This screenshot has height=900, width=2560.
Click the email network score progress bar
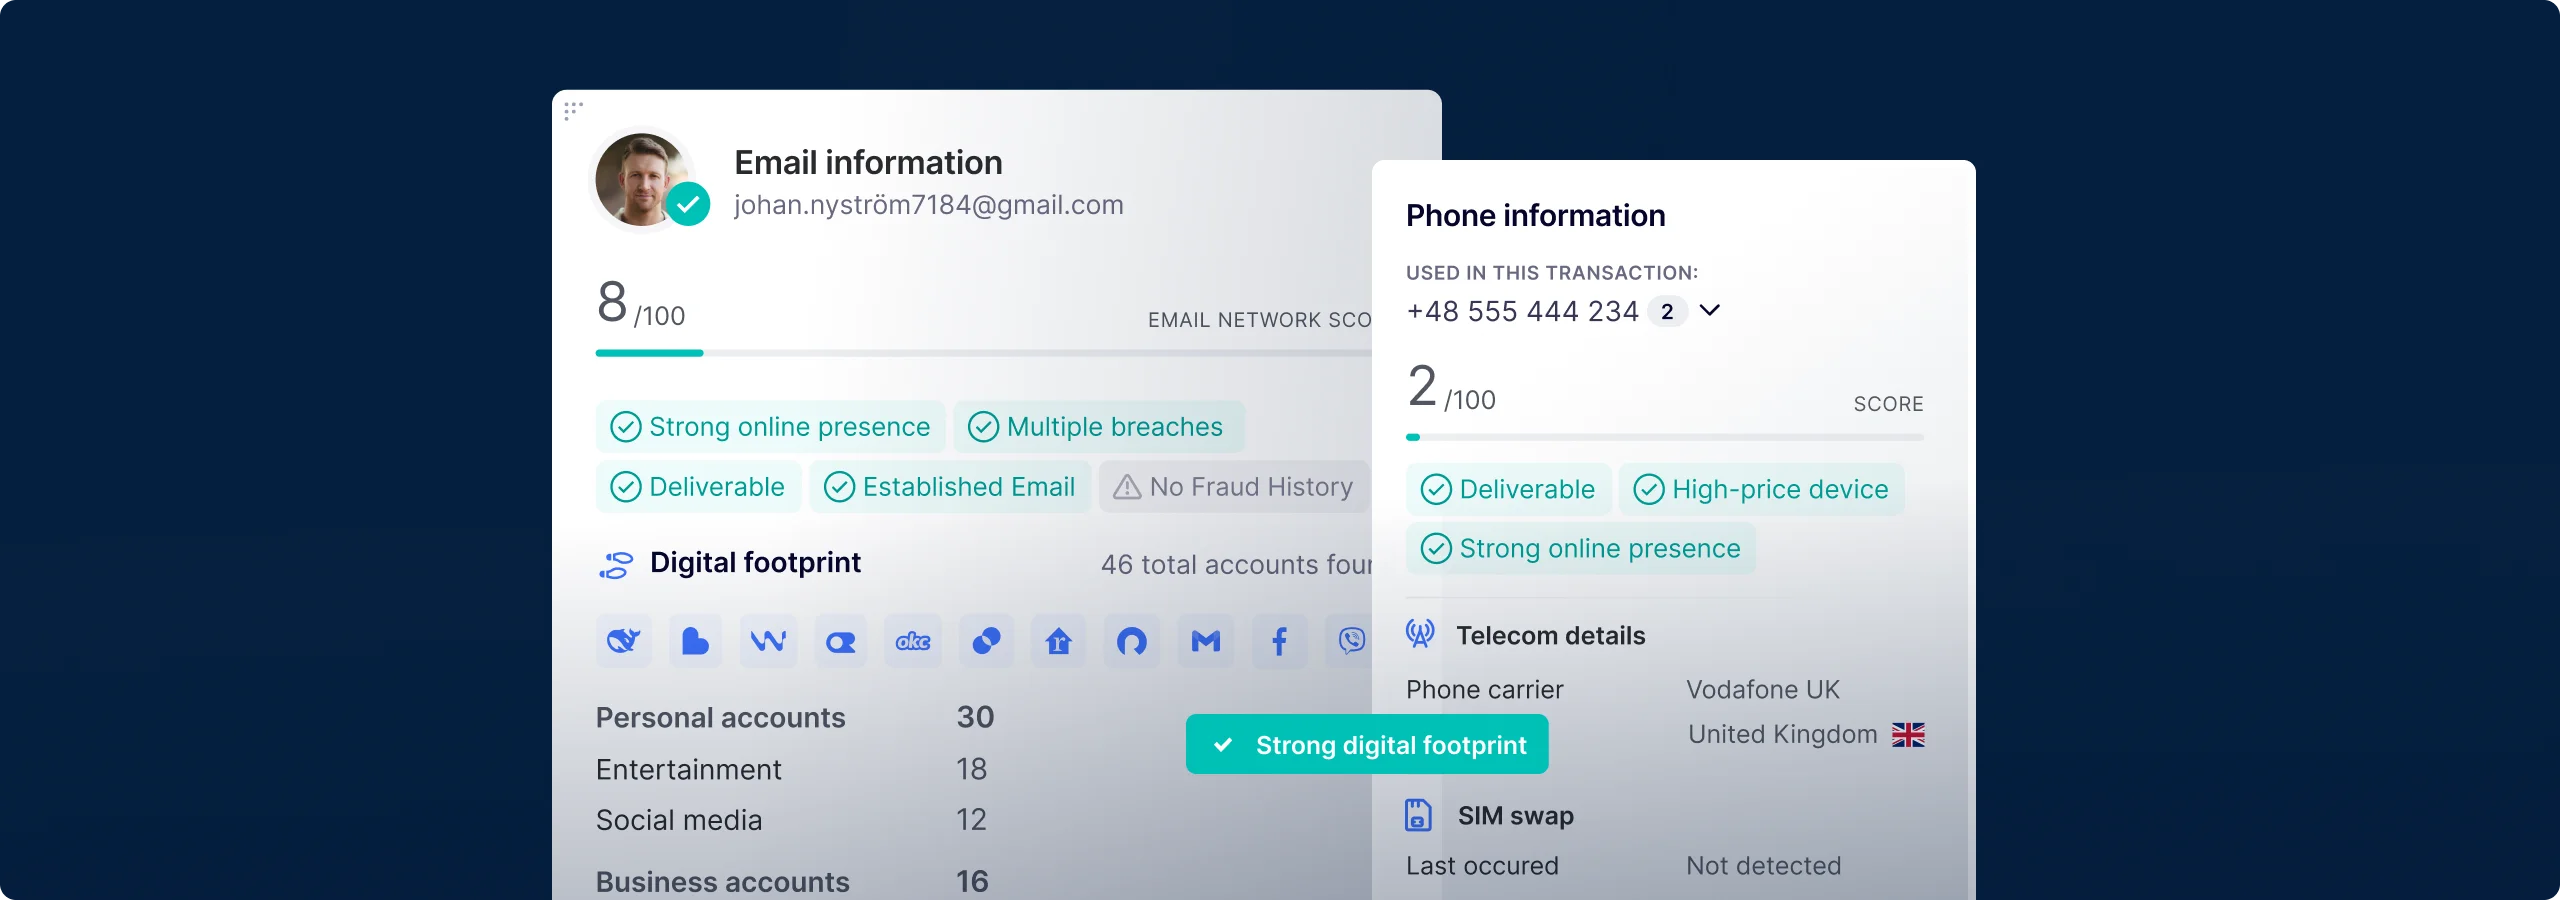(984, 353)
